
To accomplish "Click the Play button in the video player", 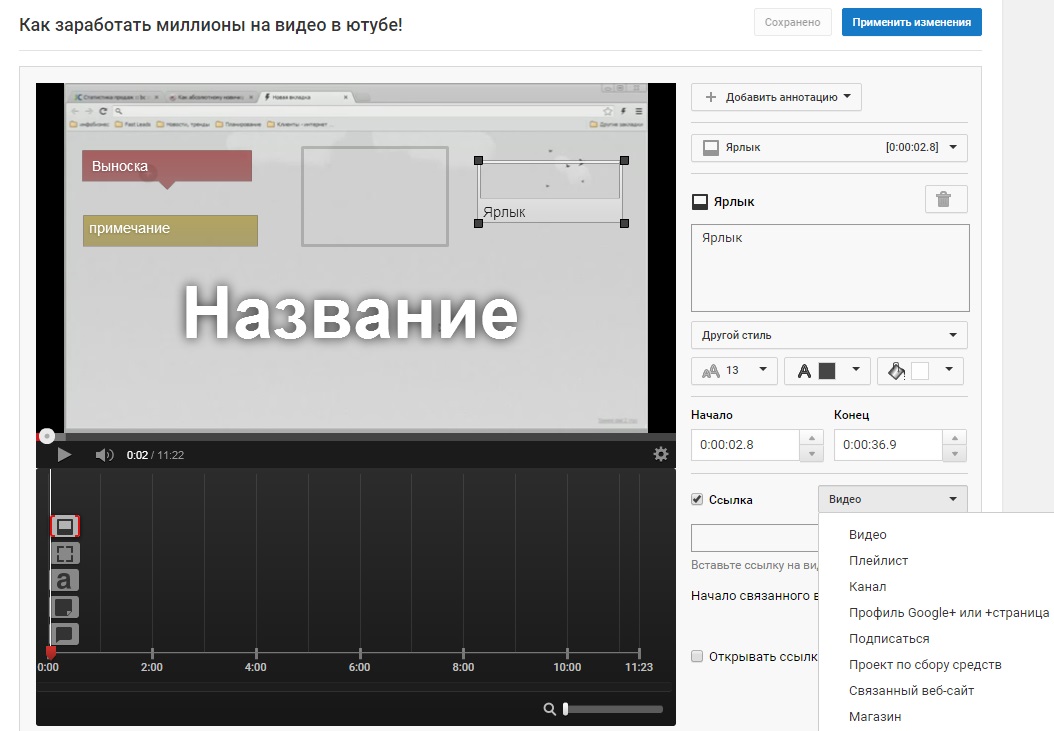I will click(x=64, y=455).
